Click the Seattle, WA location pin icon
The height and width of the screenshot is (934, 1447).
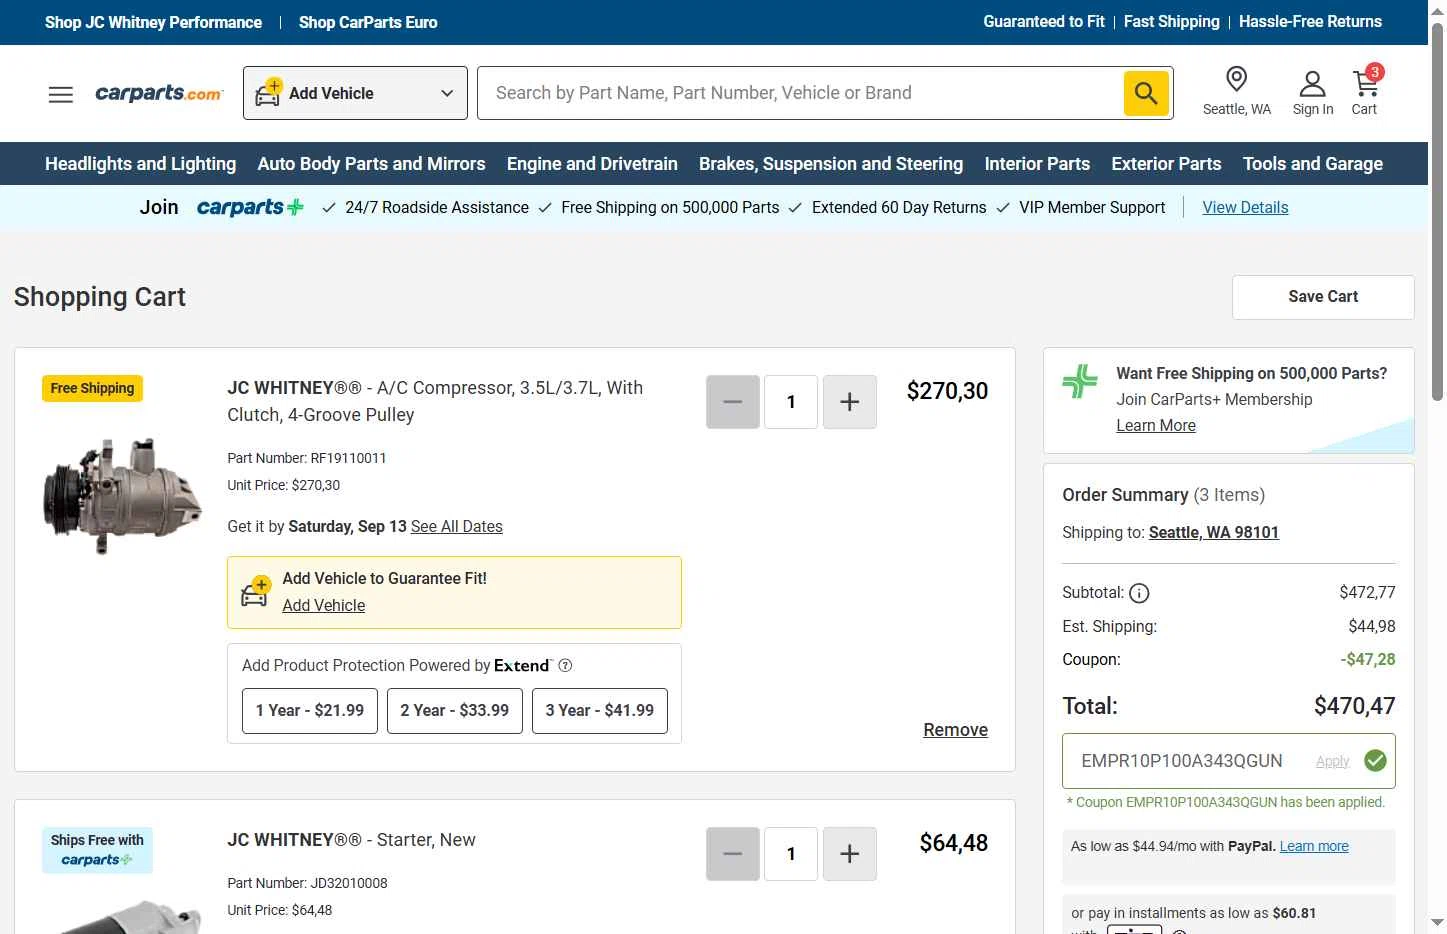point(1236,79)
